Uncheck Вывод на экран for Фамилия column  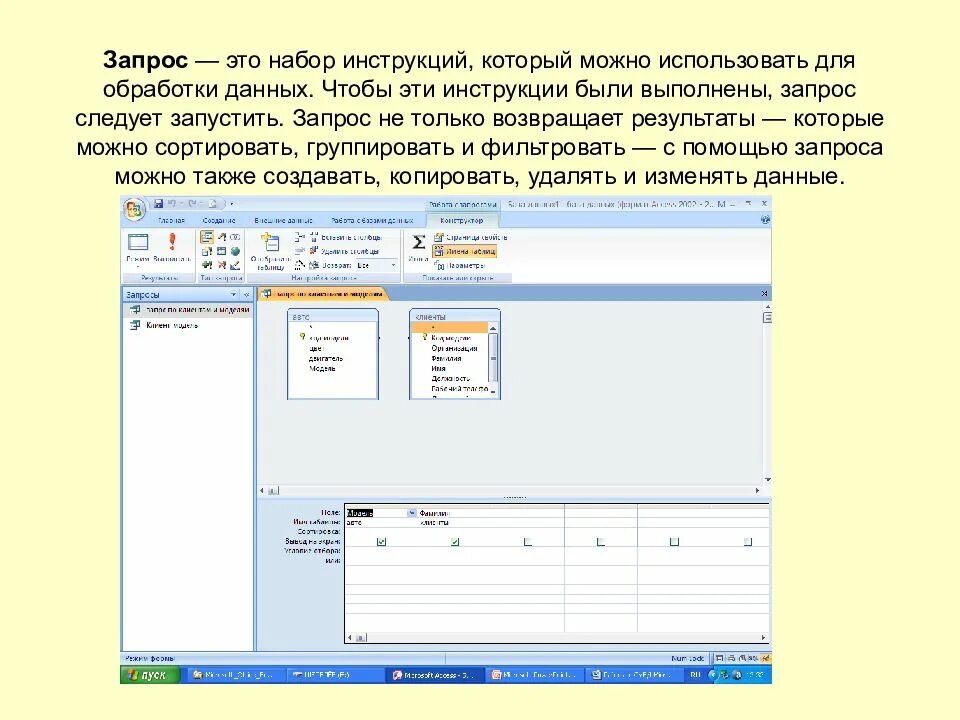point(454,542)
